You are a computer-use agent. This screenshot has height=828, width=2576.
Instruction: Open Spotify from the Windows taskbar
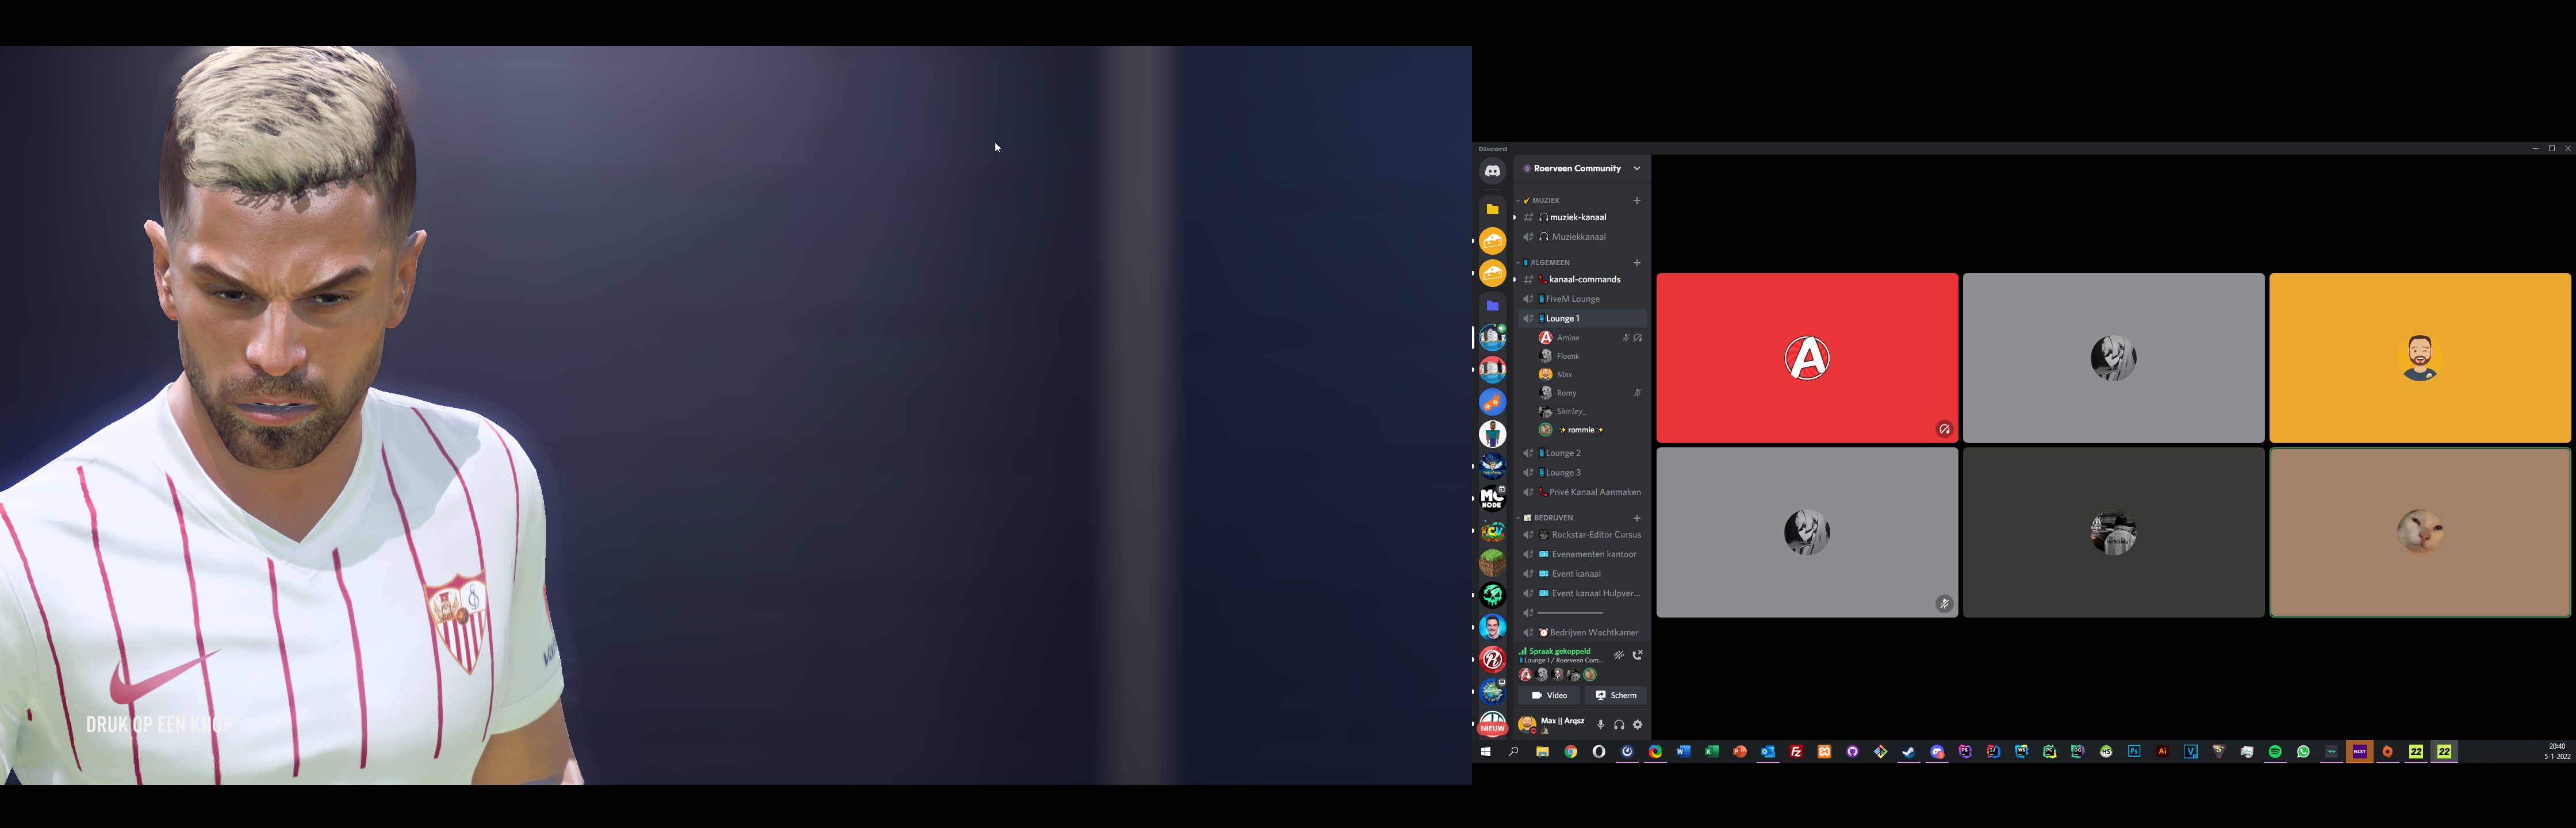pyautogui.click(x=2275, y=752)
